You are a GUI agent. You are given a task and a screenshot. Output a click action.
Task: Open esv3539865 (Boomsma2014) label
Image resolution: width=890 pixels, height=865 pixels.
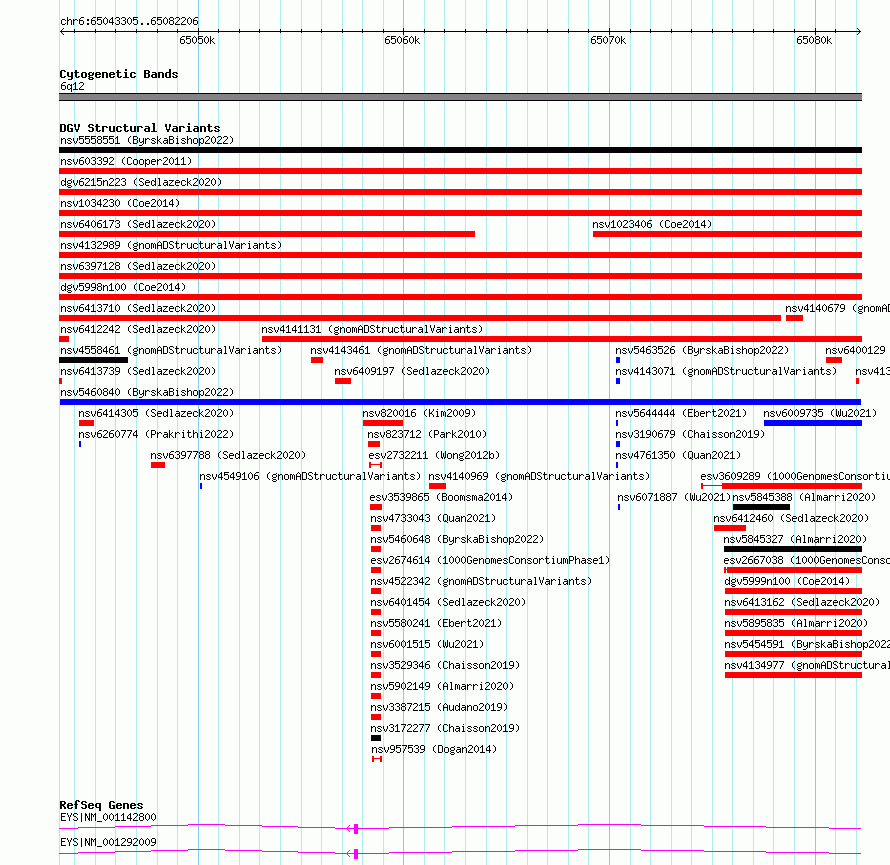pyautogui.click(x=441, y=497)
